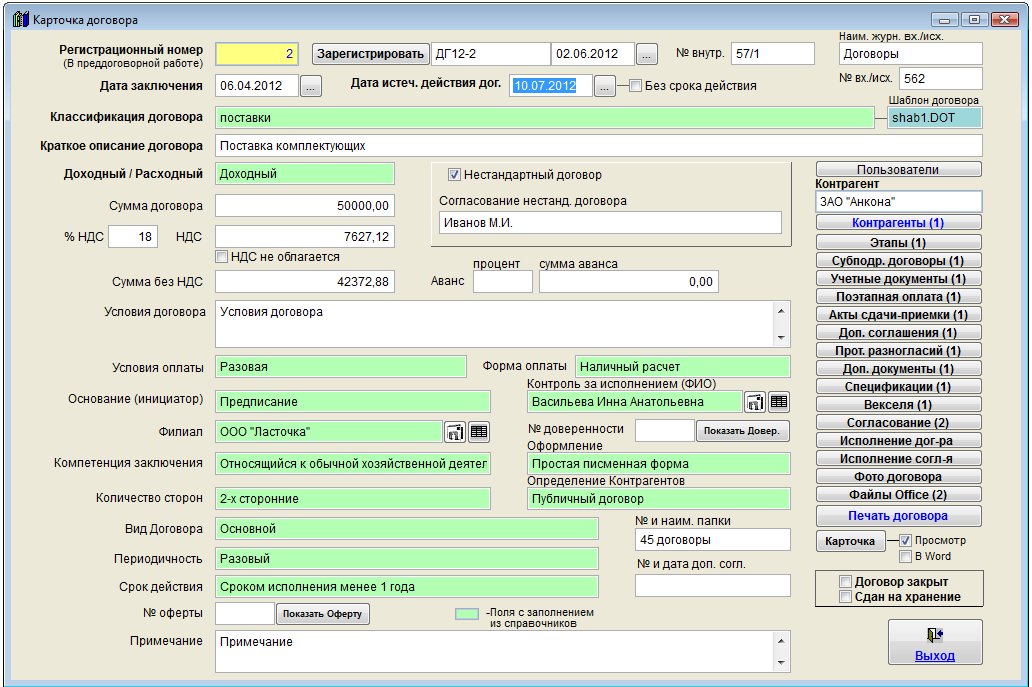Open the Форма оплаты reference field

click(x=682, y=367)
